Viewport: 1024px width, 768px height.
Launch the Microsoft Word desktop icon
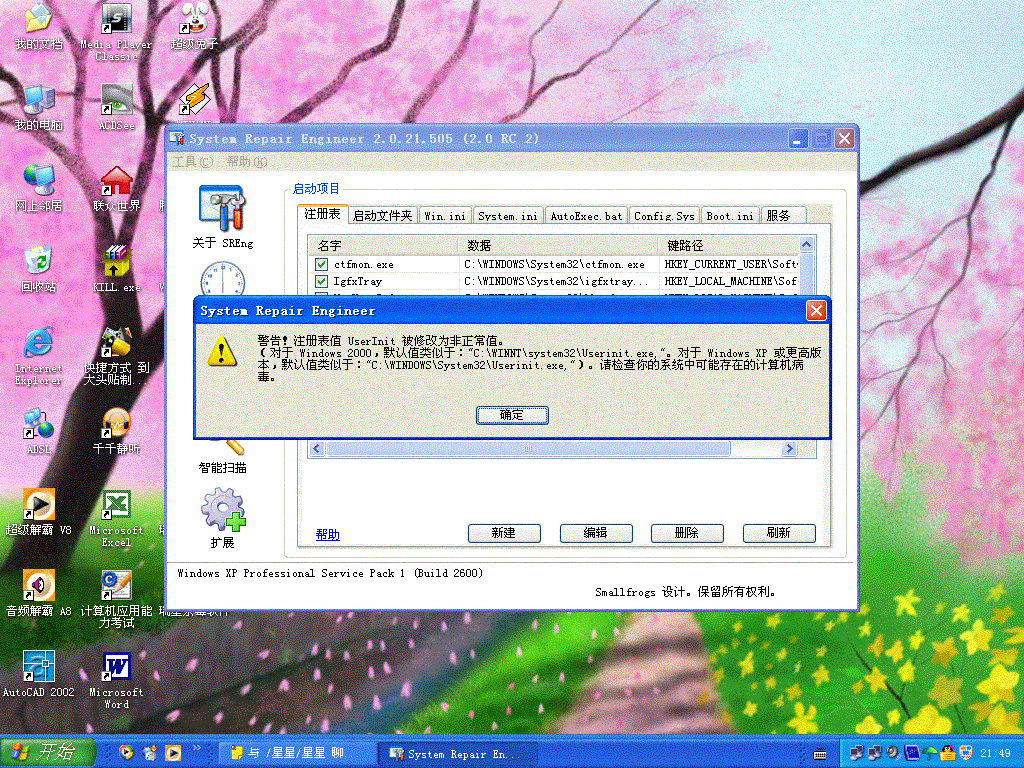point(116,680)
